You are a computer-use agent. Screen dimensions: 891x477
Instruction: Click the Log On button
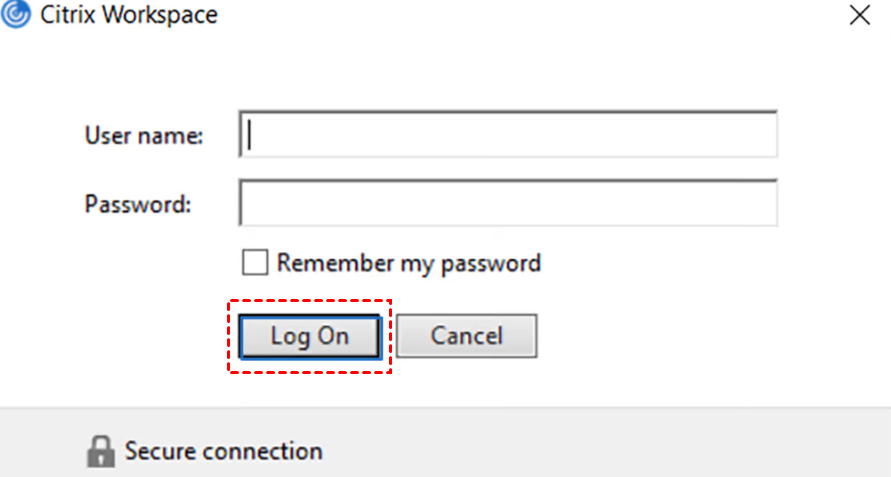point(310,337)
